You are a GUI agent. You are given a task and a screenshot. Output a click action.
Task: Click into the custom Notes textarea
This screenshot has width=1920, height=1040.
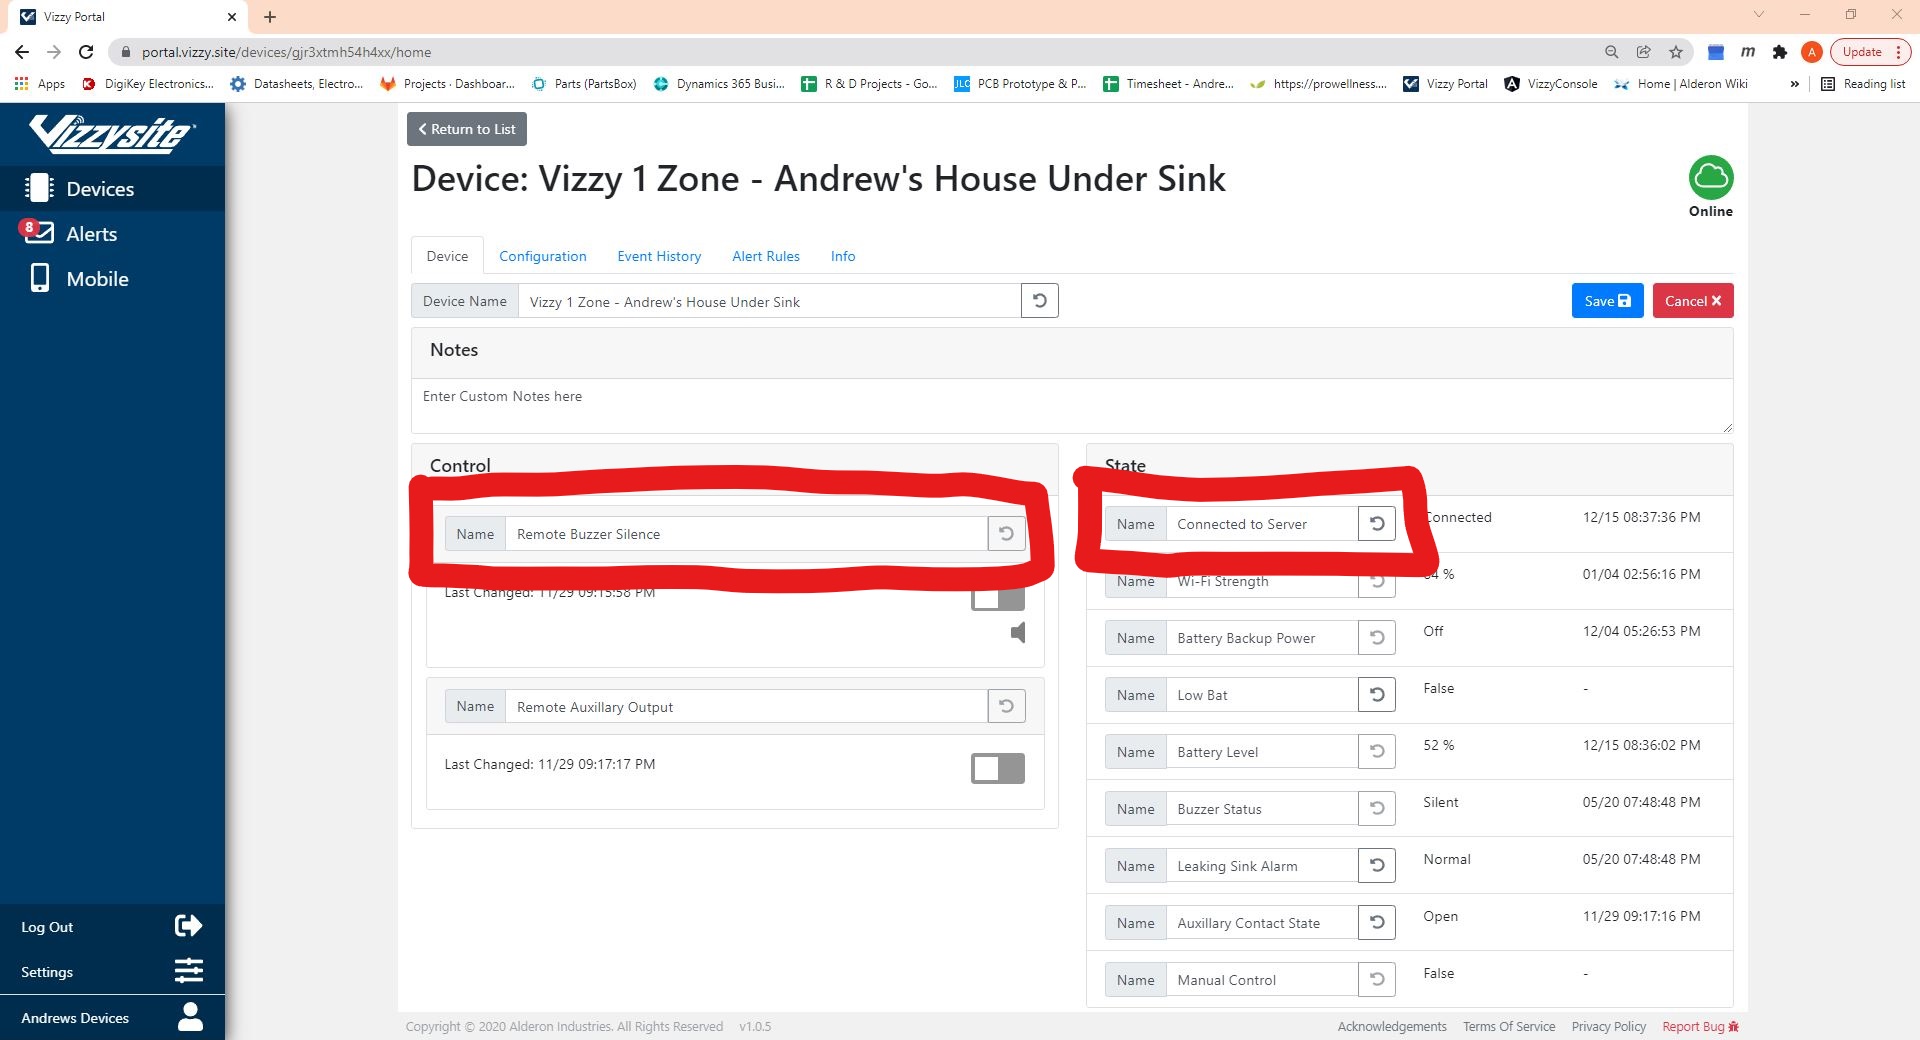click(1072, 406)
